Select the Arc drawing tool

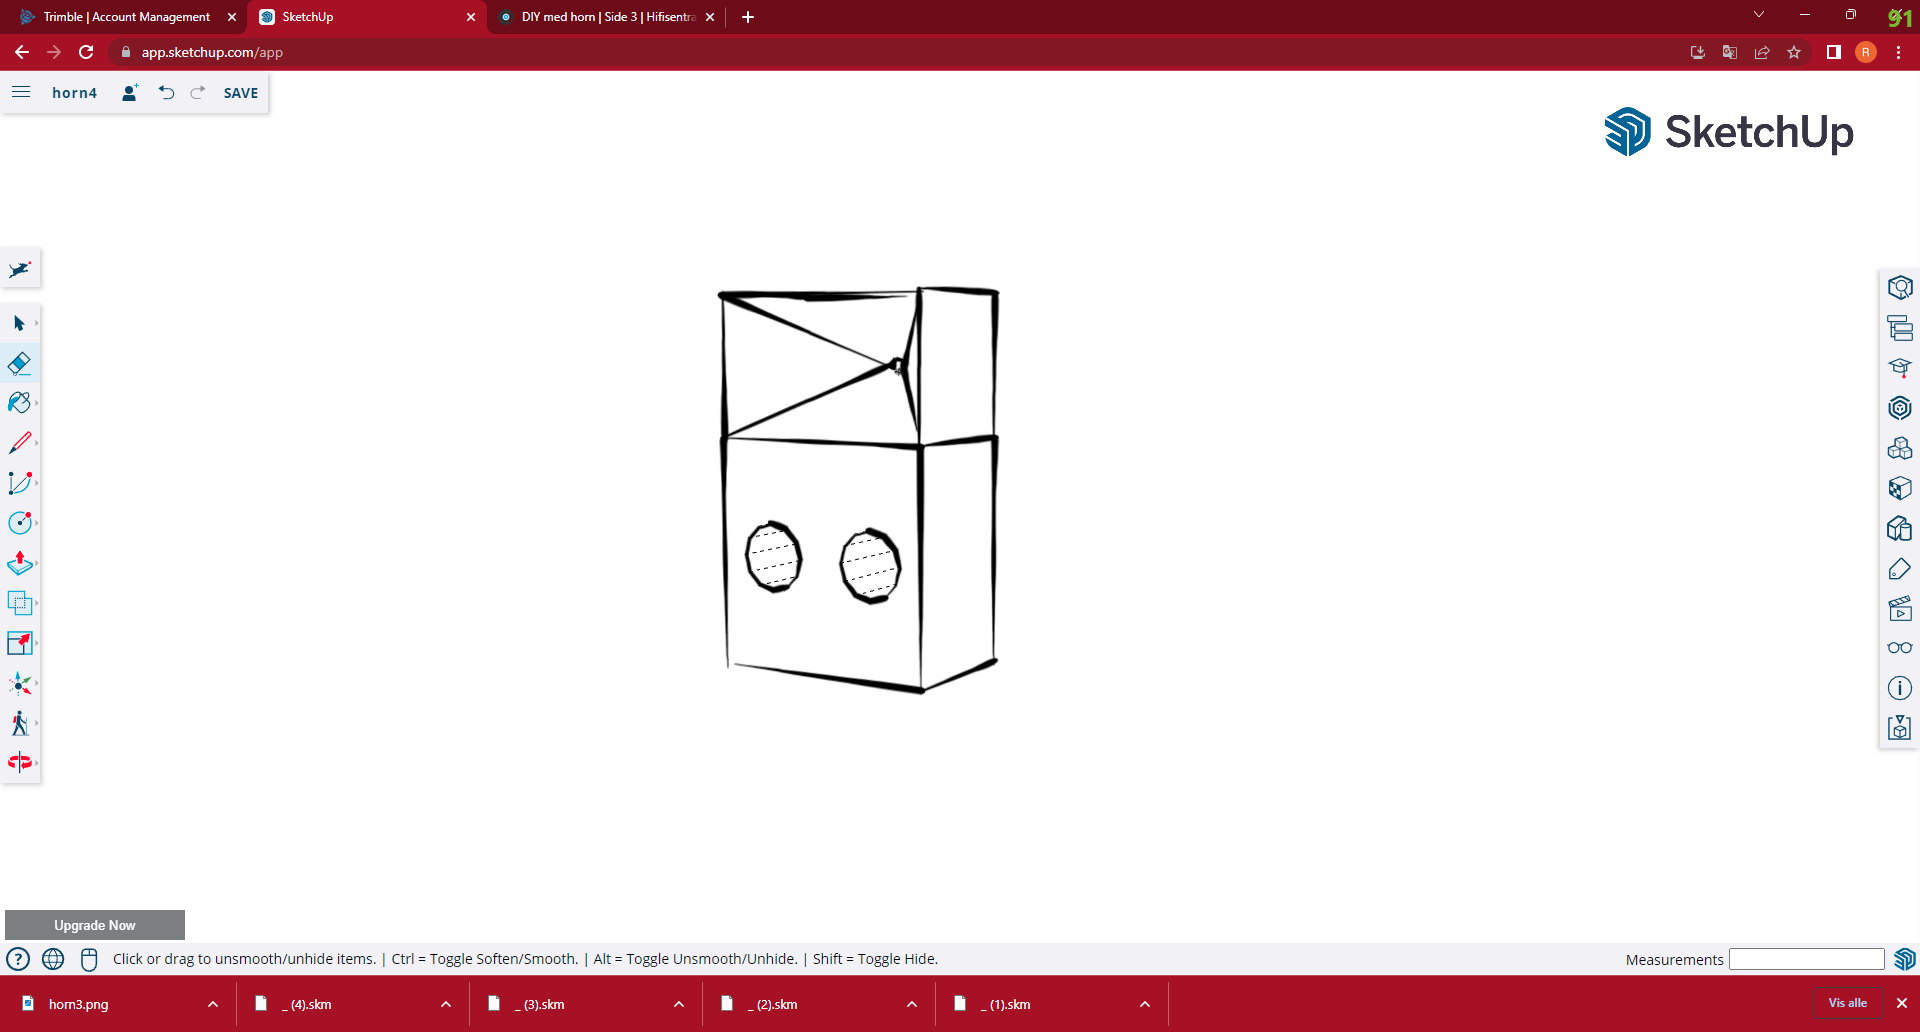pyautogui.click(x=19, y=483)
